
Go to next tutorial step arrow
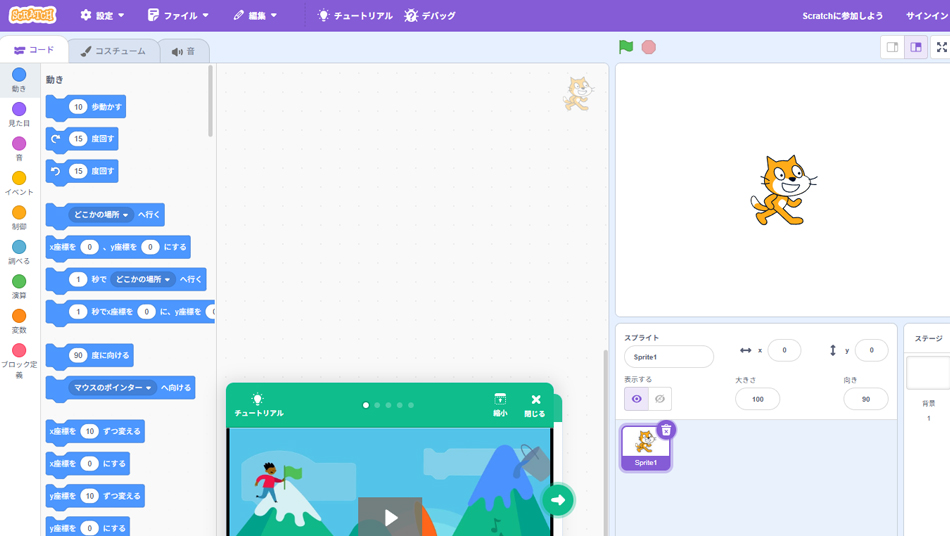point(558,500)
